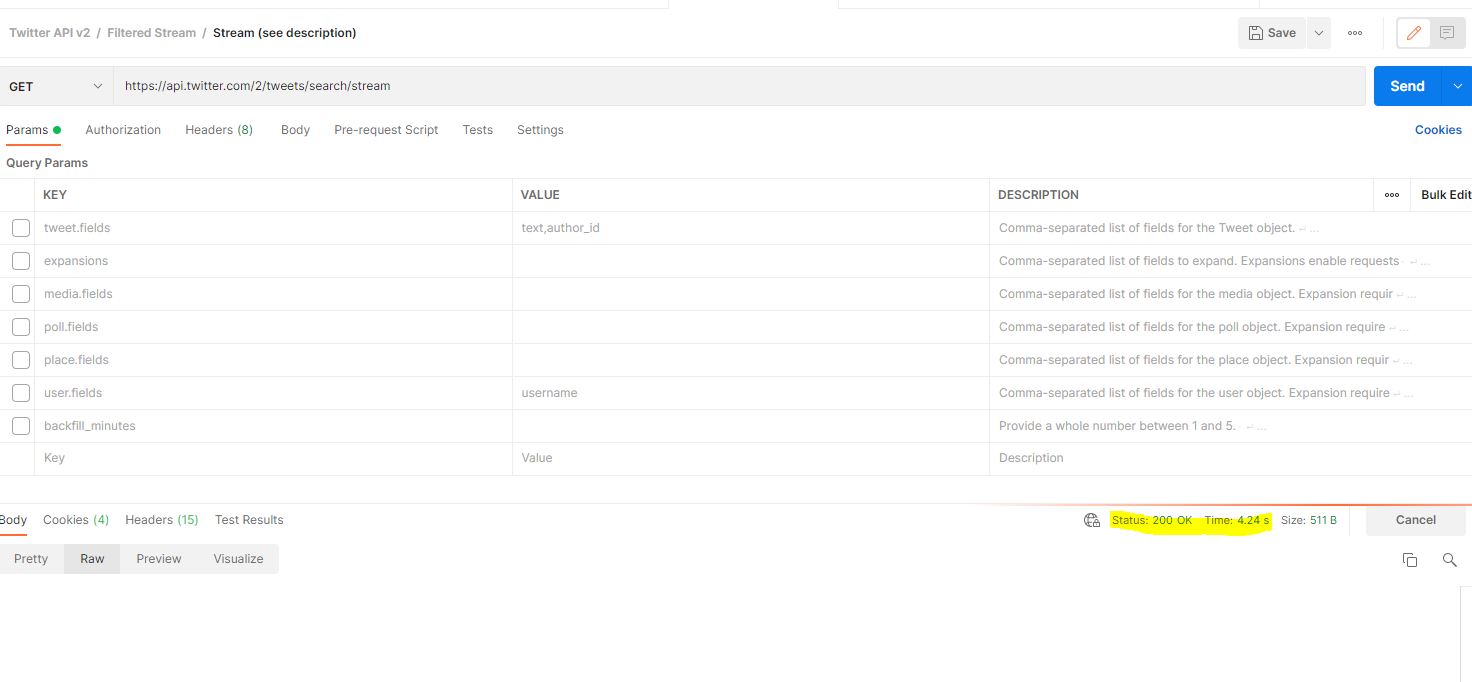This screenshot has width=1472, height=682.
Task: Open the Tests tab
Action: pos(478,130)
